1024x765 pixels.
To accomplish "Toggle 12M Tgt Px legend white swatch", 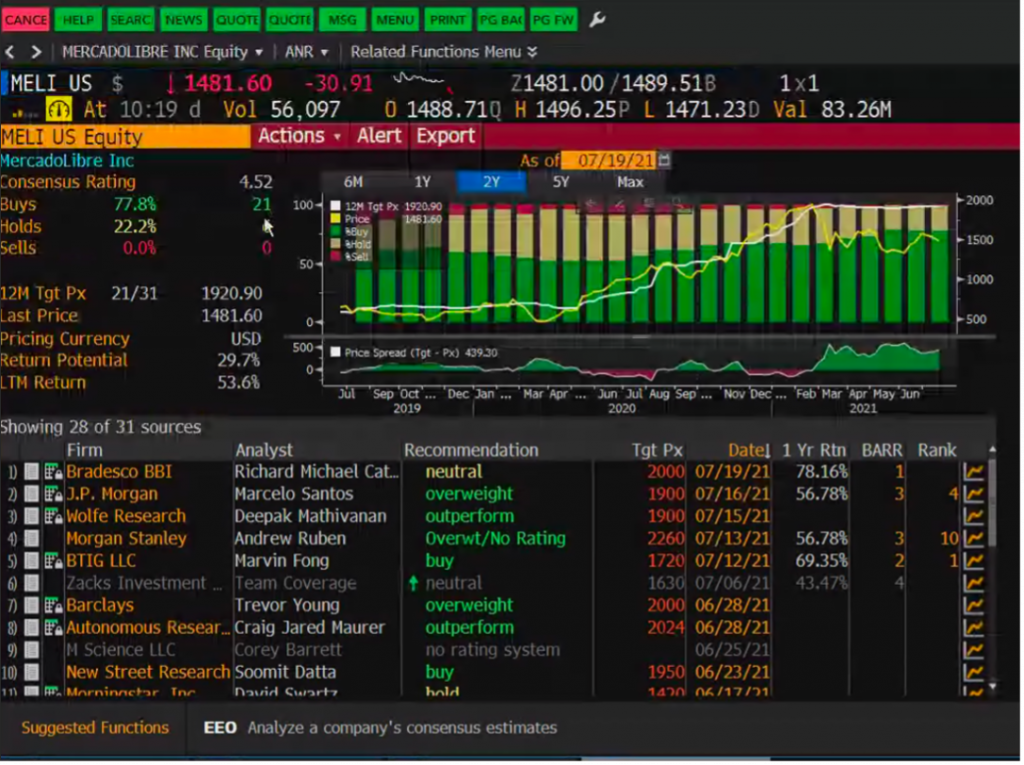I will (336, 206).
